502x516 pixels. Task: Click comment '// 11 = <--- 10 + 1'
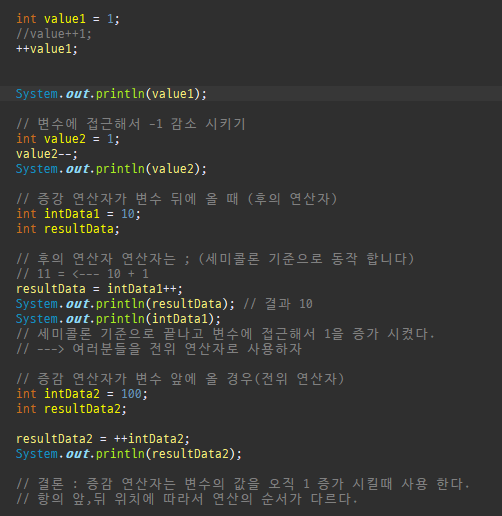pyautogui.click(x=82, y=274)
